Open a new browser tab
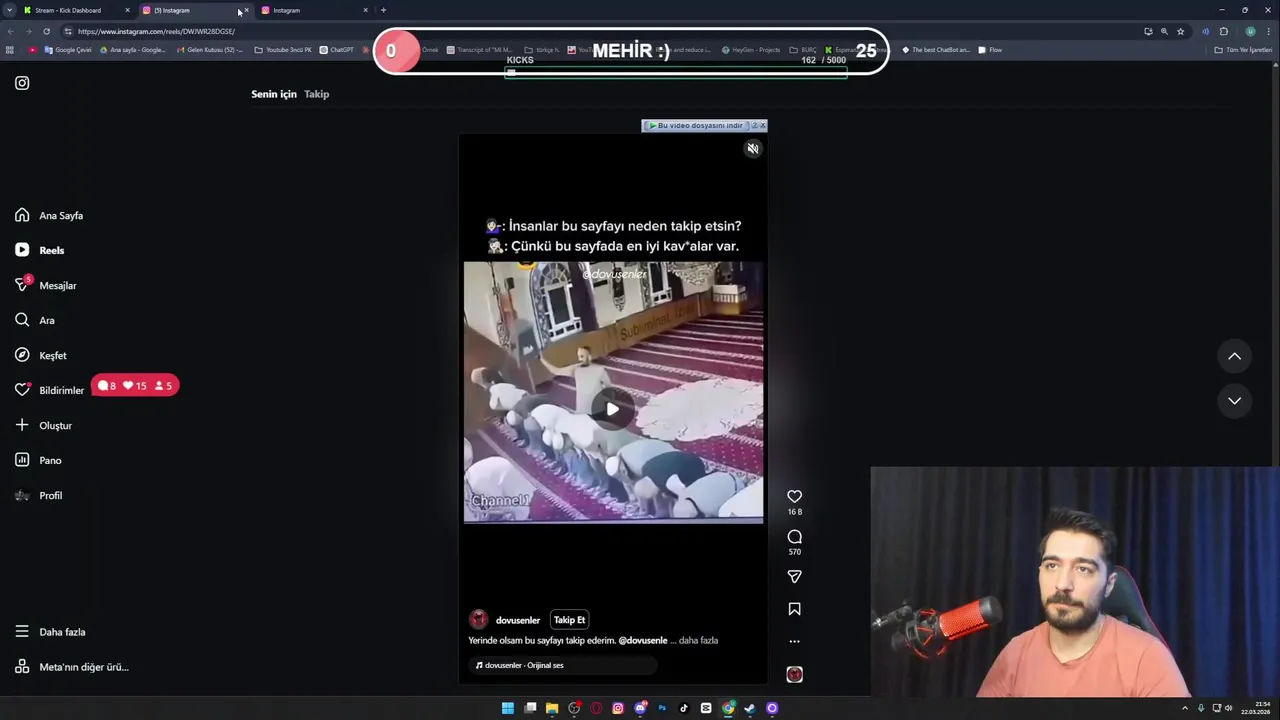Screen dimensions: 1280x720 coord(383,10)
